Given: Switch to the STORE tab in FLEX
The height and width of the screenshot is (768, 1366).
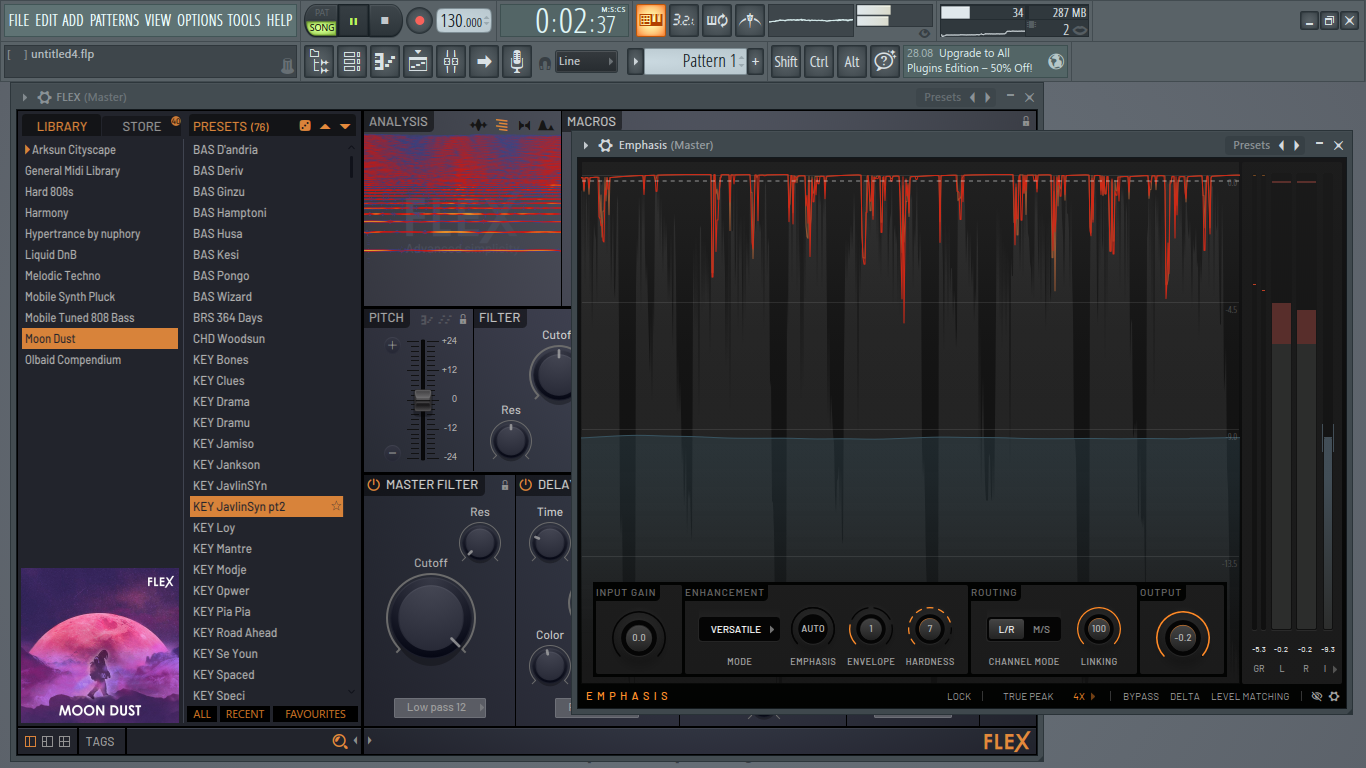Looking at the screenshot, I should click(x=141, y=126).
